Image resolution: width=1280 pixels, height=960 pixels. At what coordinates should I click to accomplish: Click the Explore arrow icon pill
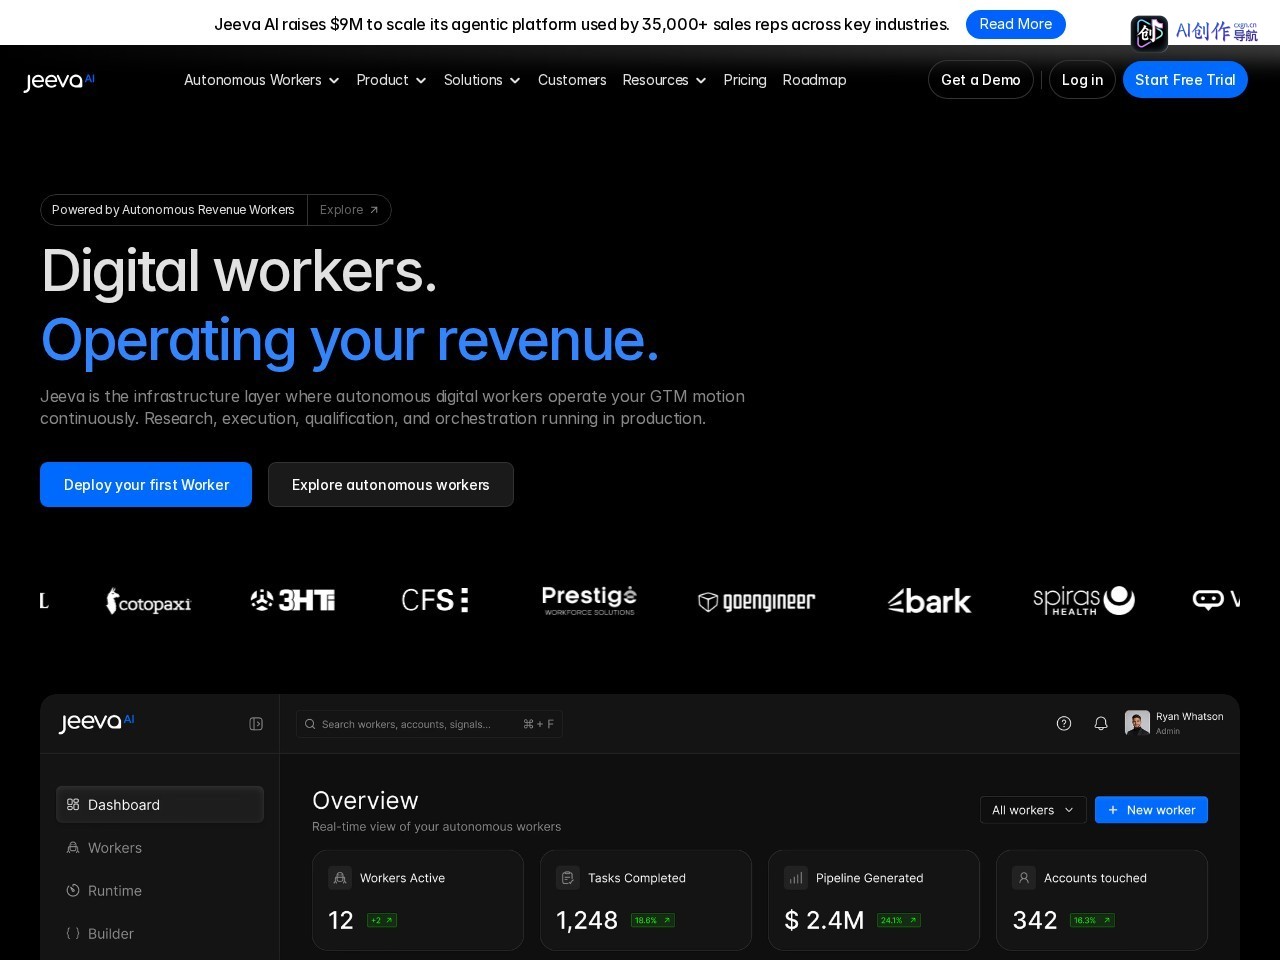349,210
